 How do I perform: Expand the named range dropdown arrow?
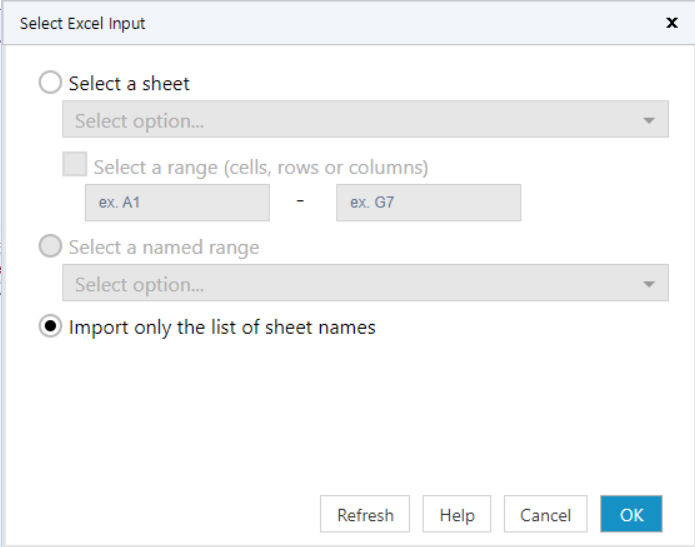click(649, 284)
